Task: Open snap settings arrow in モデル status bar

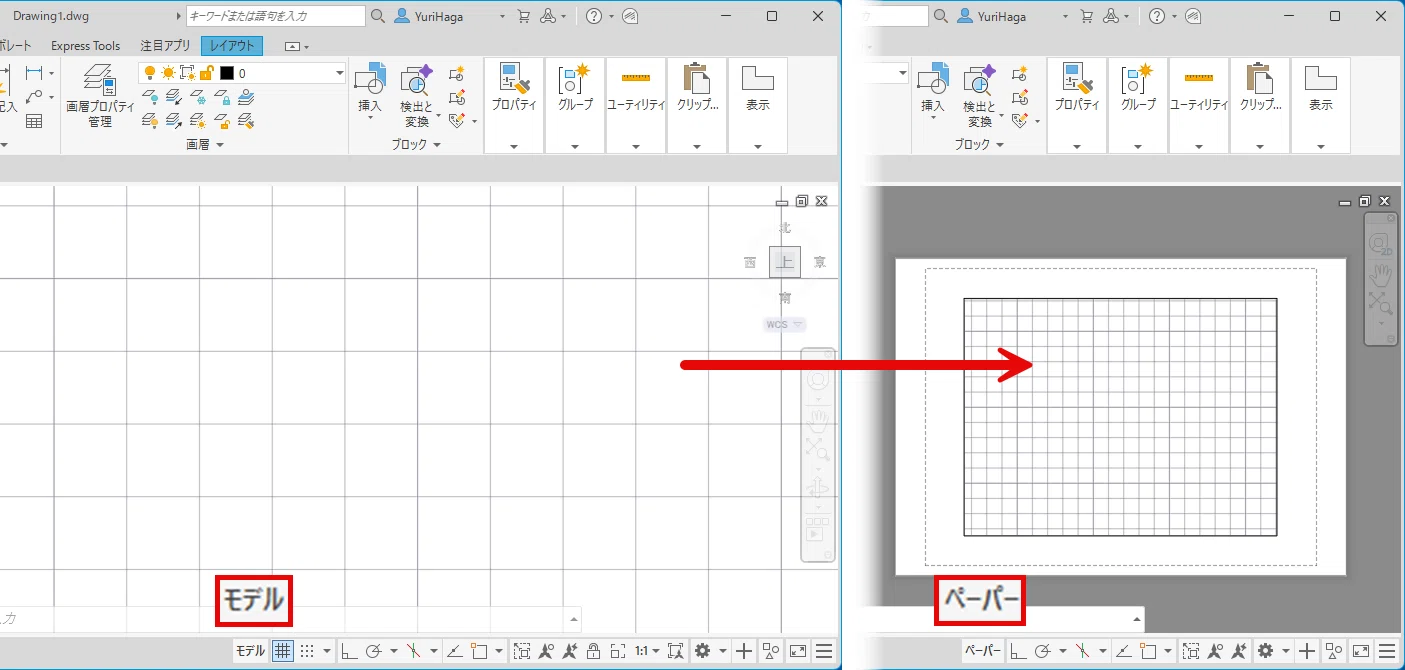Action: 327,651
